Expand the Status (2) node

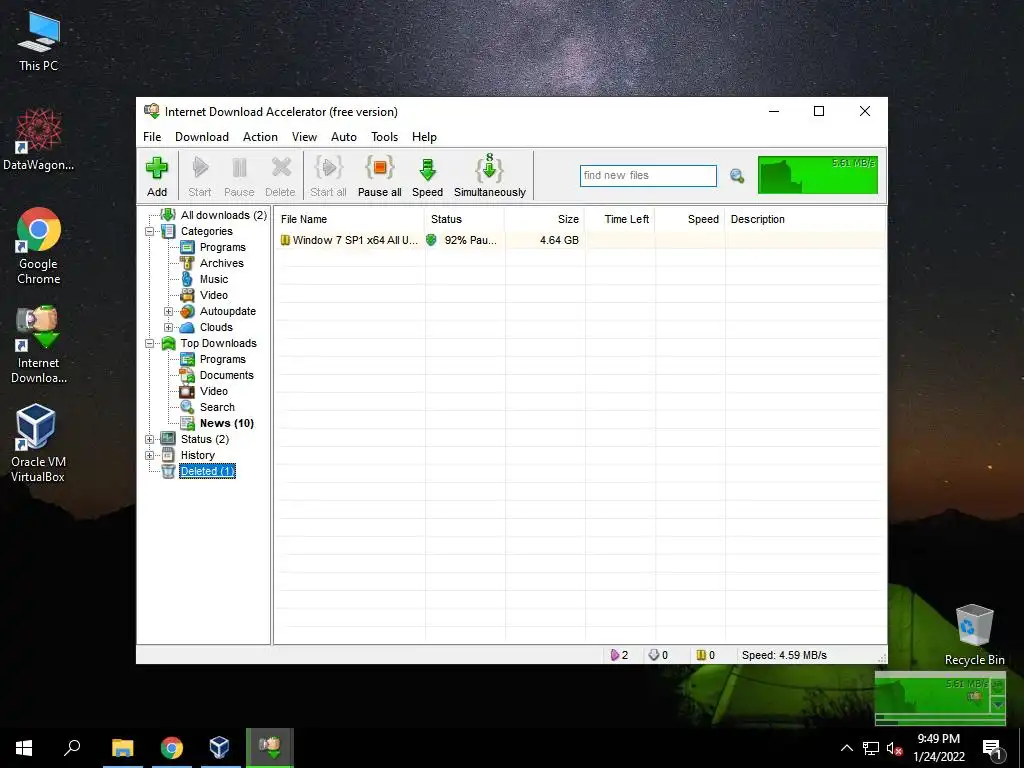tap(150, 440)
